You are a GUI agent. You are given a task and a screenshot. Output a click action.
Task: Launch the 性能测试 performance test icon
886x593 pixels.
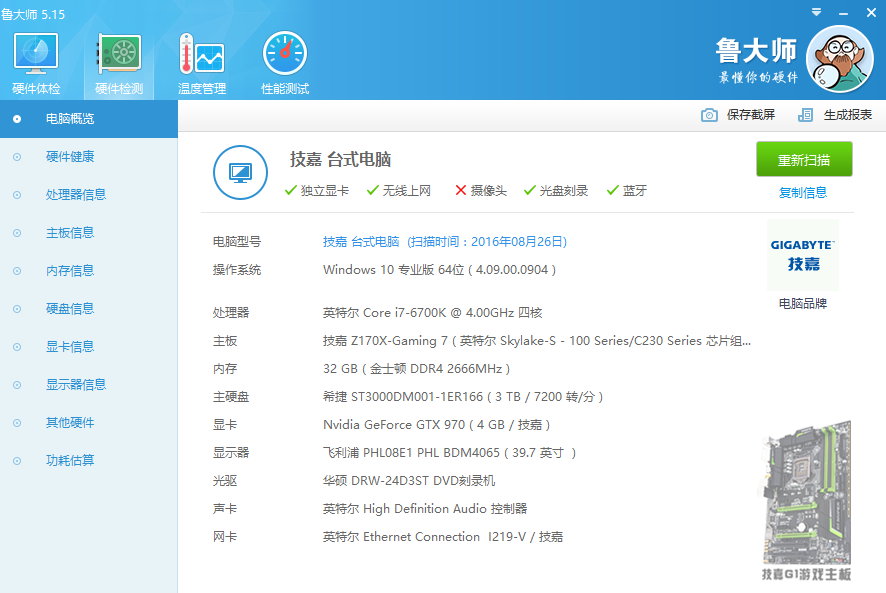tap(285, 63)
